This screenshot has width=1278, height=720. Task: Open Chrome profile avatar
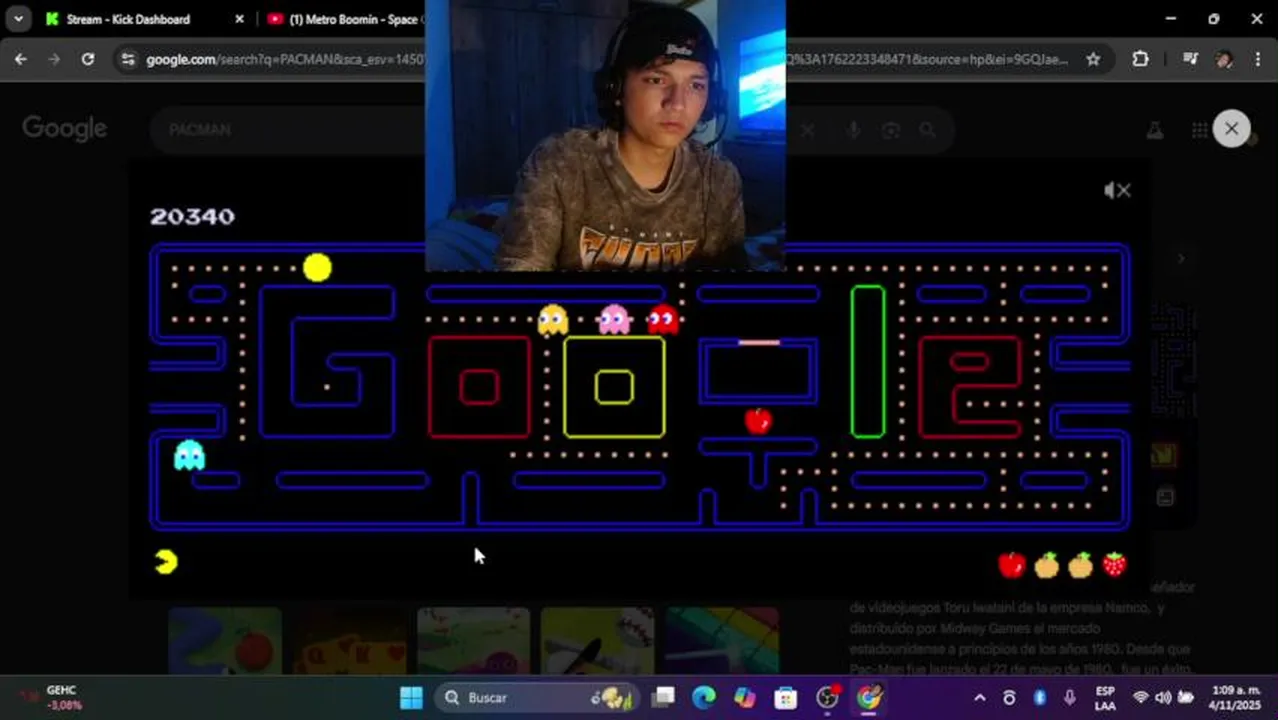click(x=1224, y=59)
